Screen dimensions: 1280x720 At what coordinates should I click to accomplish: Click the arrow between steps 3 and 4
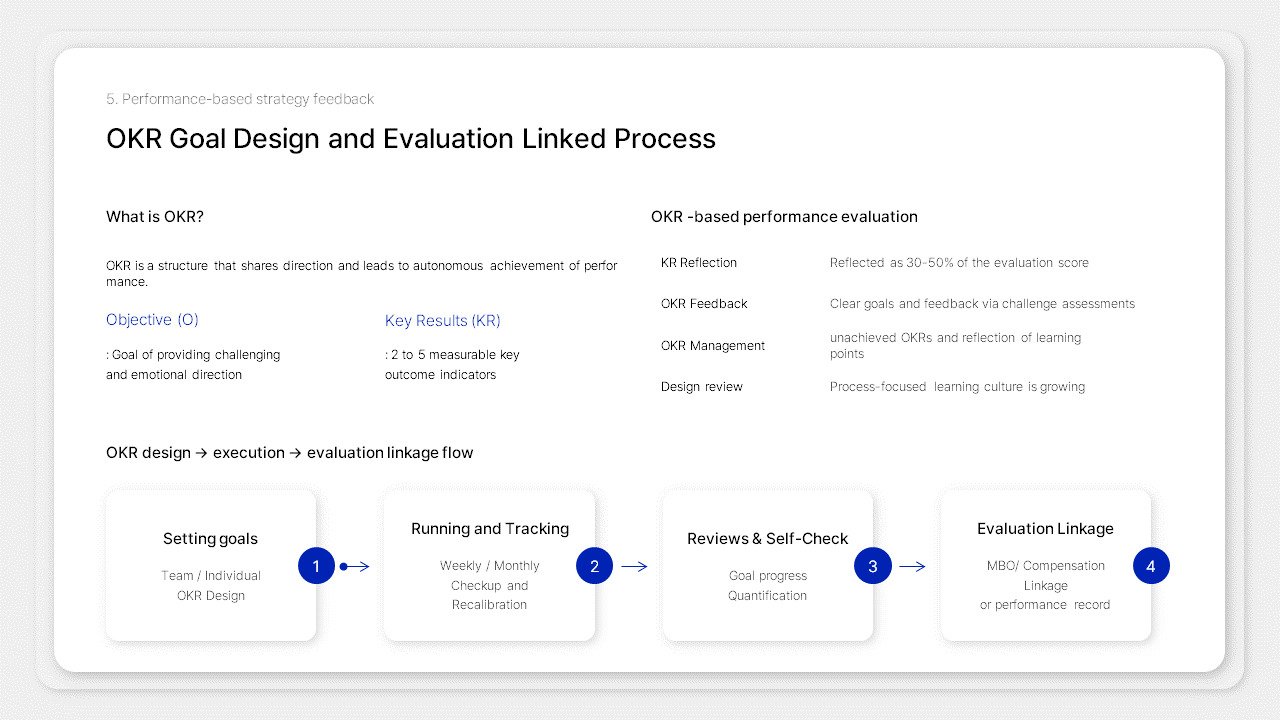912,565
